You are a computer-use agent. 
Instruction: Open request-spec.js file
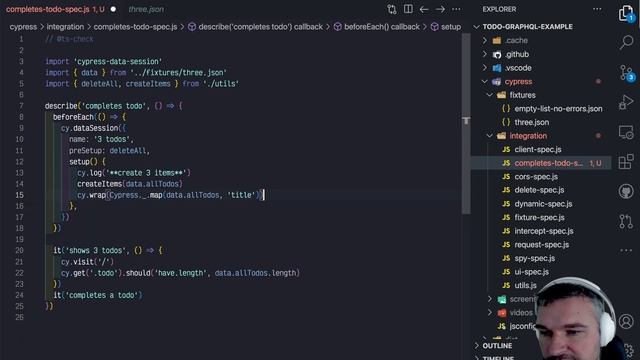pyautogui.click(x=541, y=244)
